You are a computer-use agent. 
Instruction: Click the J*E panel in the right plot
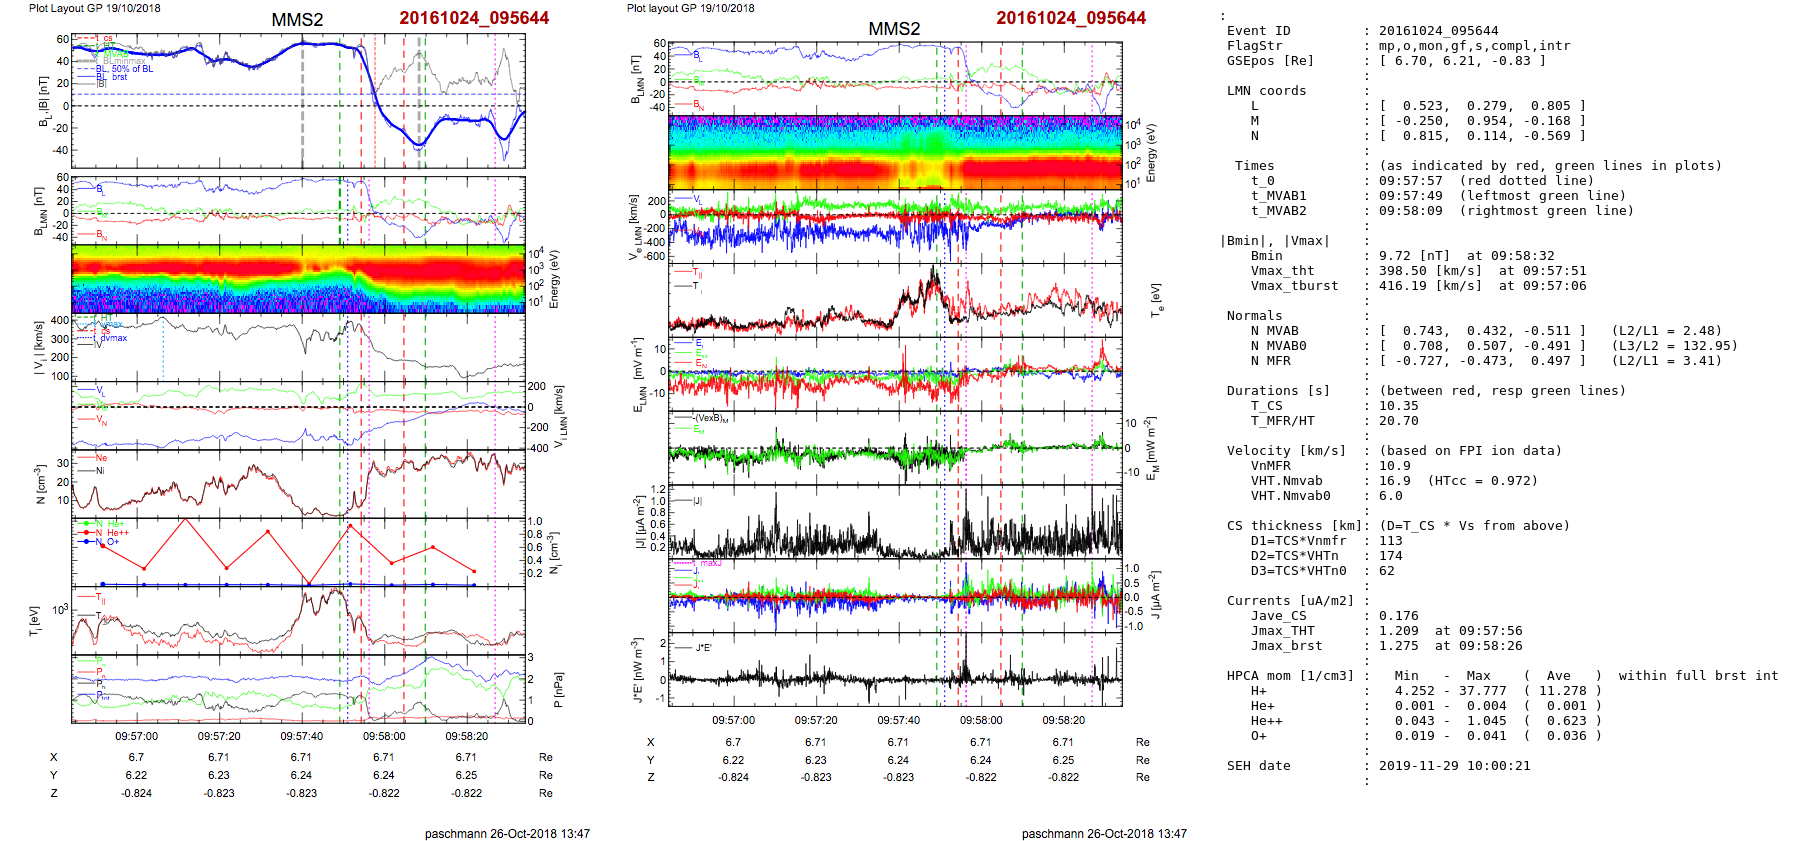click(x=895, y=669)
